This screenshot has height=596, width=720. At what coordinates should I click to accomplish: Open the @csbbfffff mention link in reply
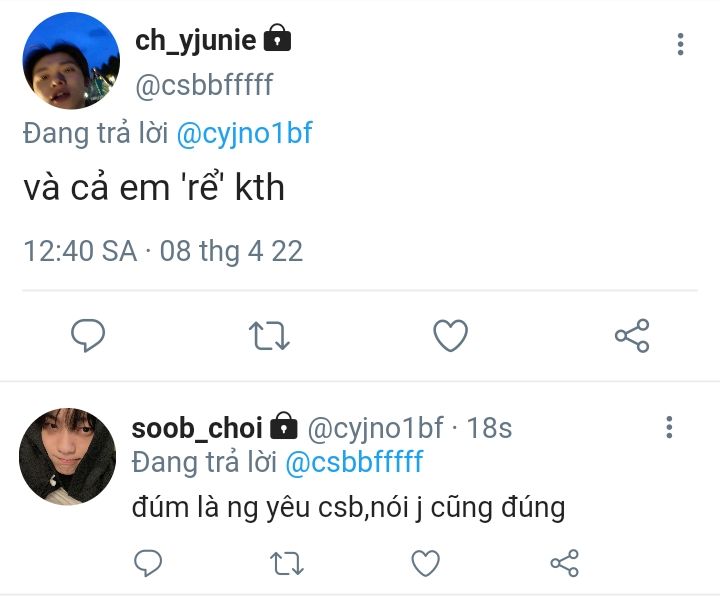(x=354, y=462)
